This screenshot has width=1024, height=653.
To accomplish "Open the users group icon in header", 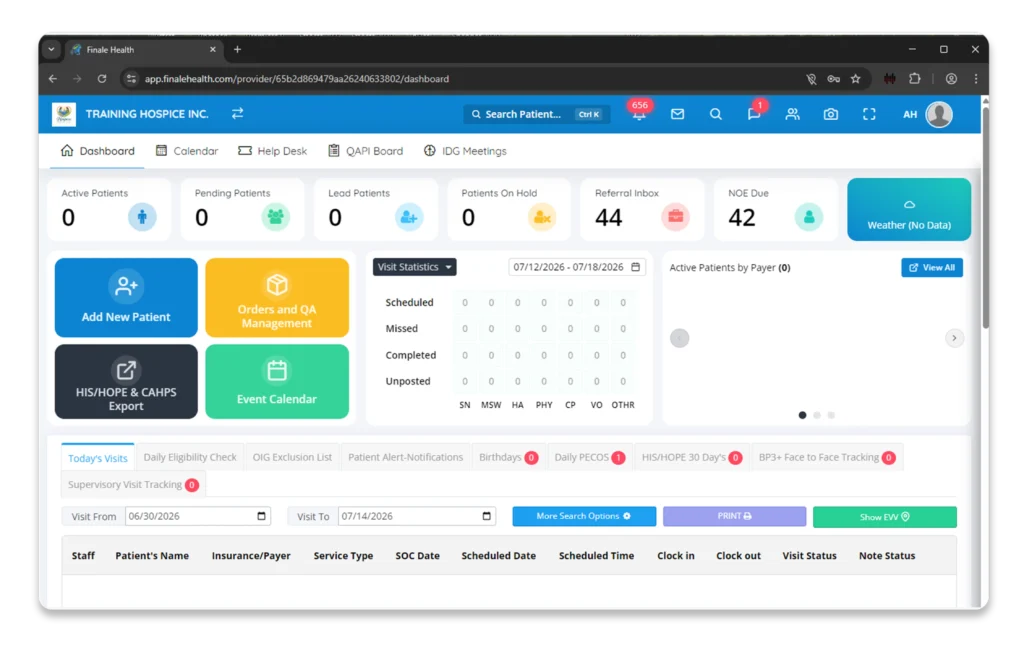I will [x=792, y=114].
